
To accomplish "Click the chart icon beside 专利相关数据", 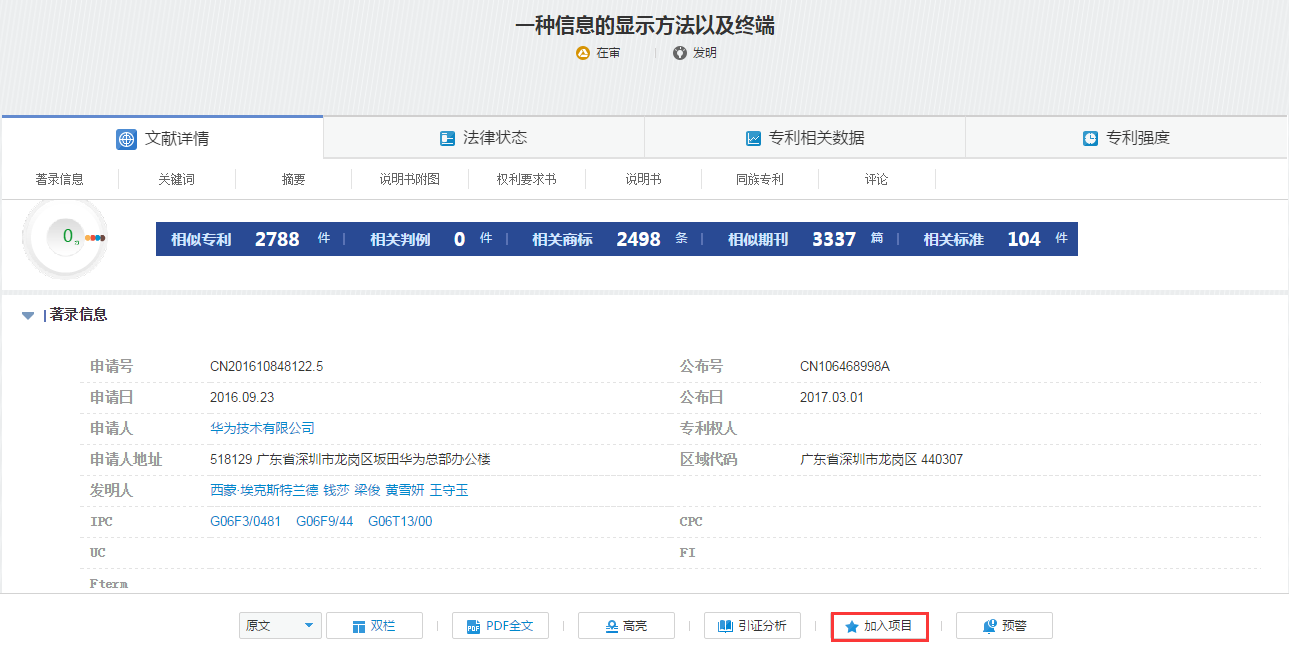I will [x=753, y=139].
